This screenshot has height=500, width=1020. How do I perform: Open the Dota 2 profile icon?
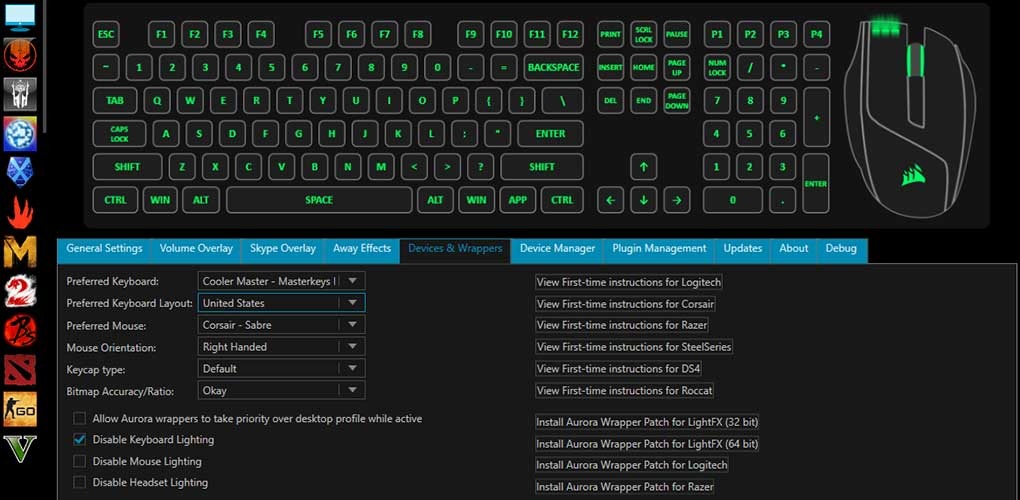[x=20, y=370]
